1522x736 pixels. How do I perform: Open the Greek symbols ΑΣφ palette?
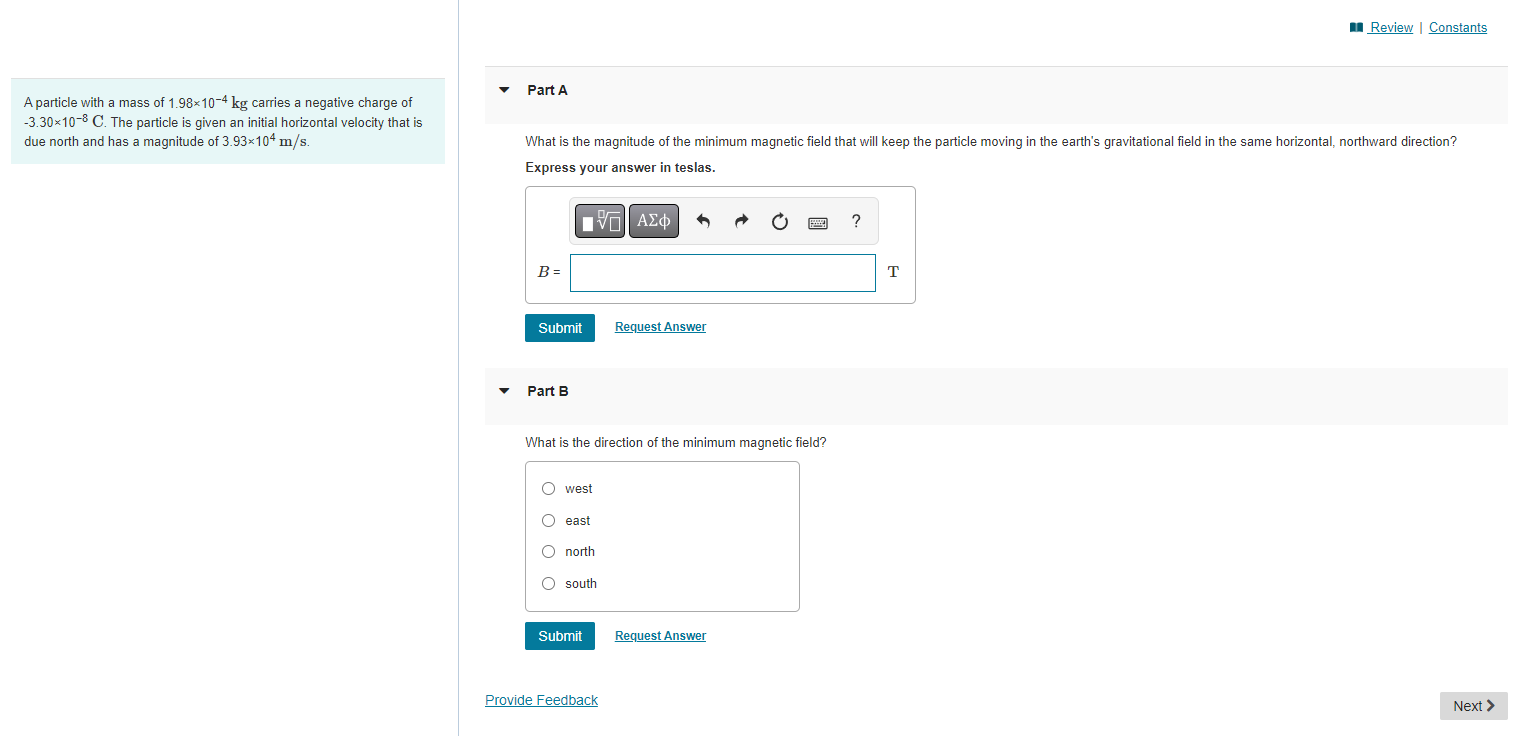654,221
